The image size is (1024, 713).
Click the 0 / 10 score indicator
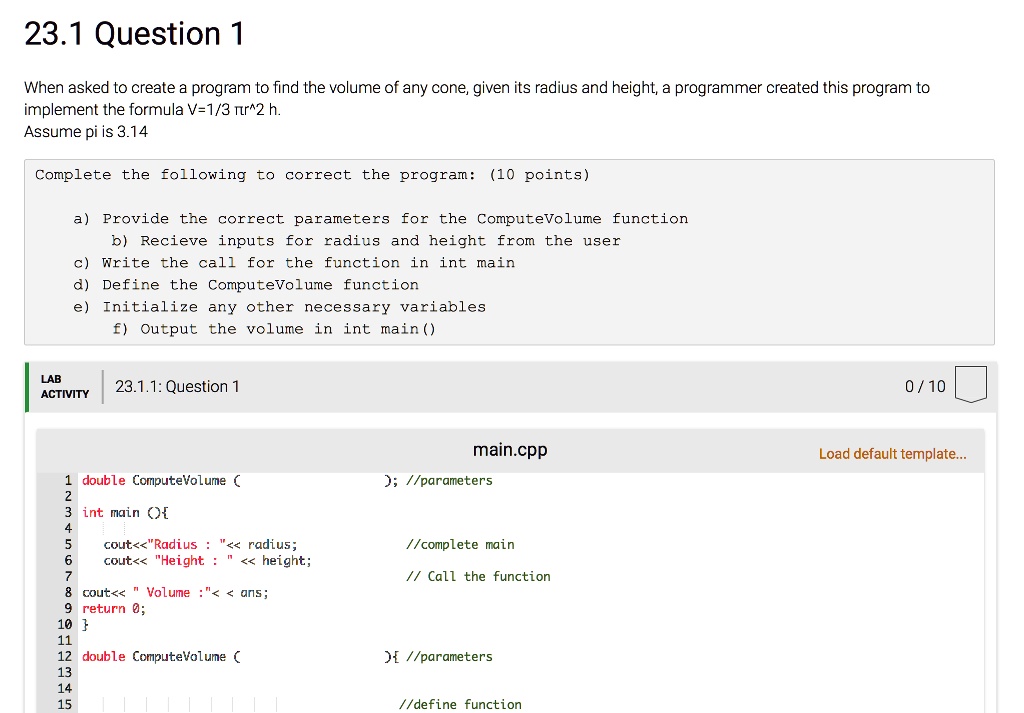tap(924, 386)
